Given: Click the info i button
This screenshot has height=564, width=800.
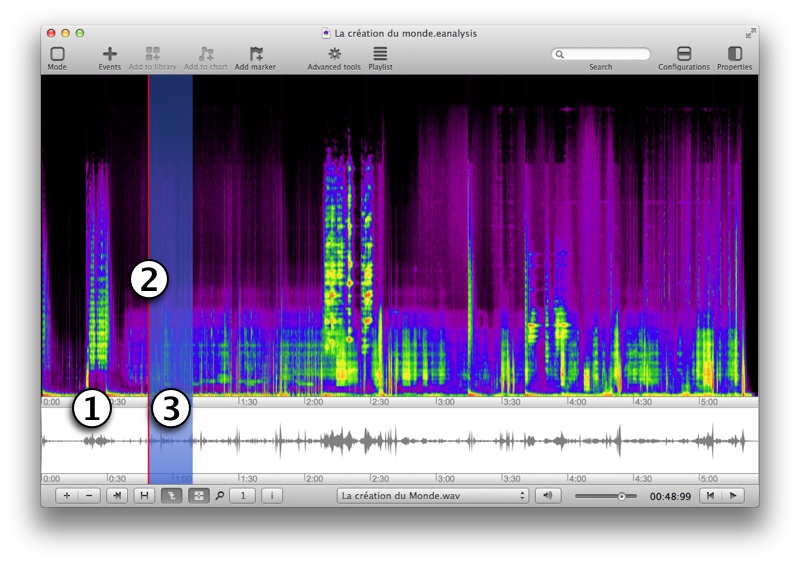Looking at the screenshot, I should [x=272, y=496].
